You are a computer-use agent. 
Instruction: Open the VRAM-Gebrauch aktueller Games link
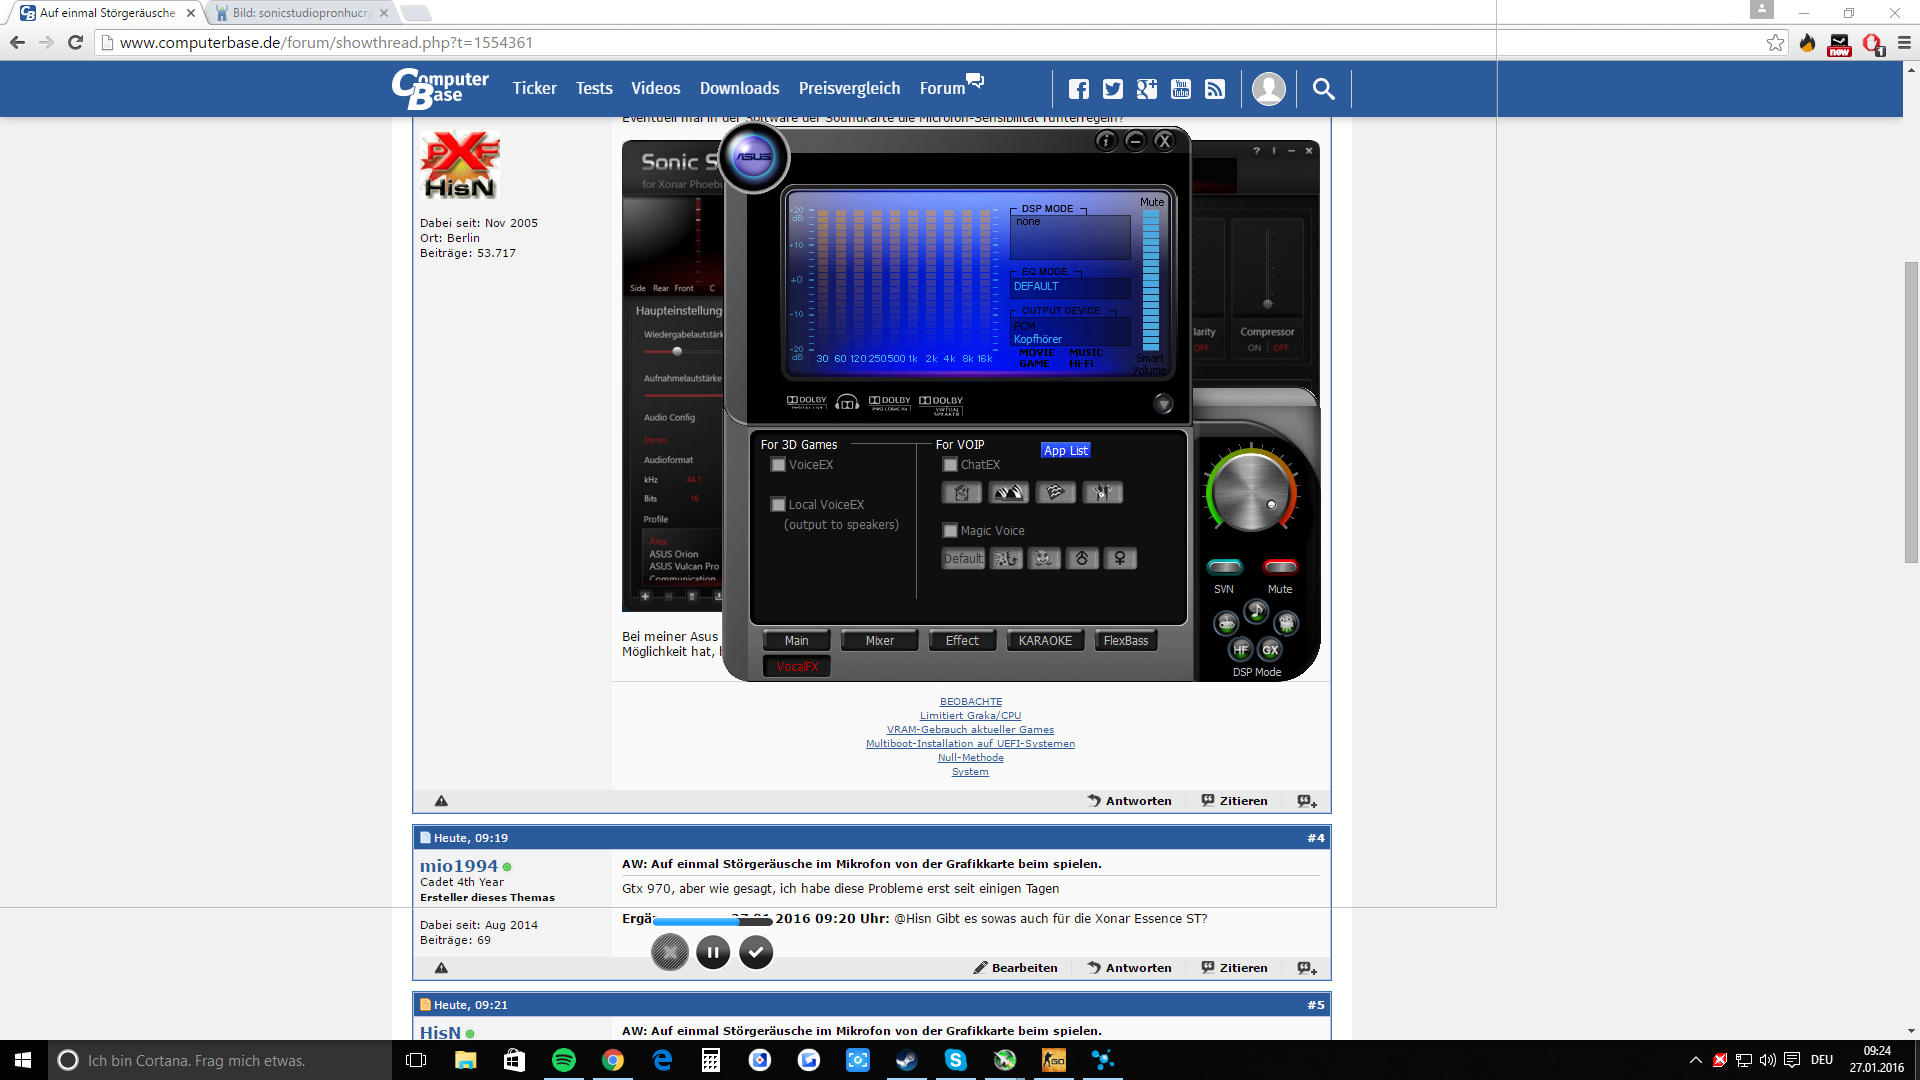tap(970, 730)
